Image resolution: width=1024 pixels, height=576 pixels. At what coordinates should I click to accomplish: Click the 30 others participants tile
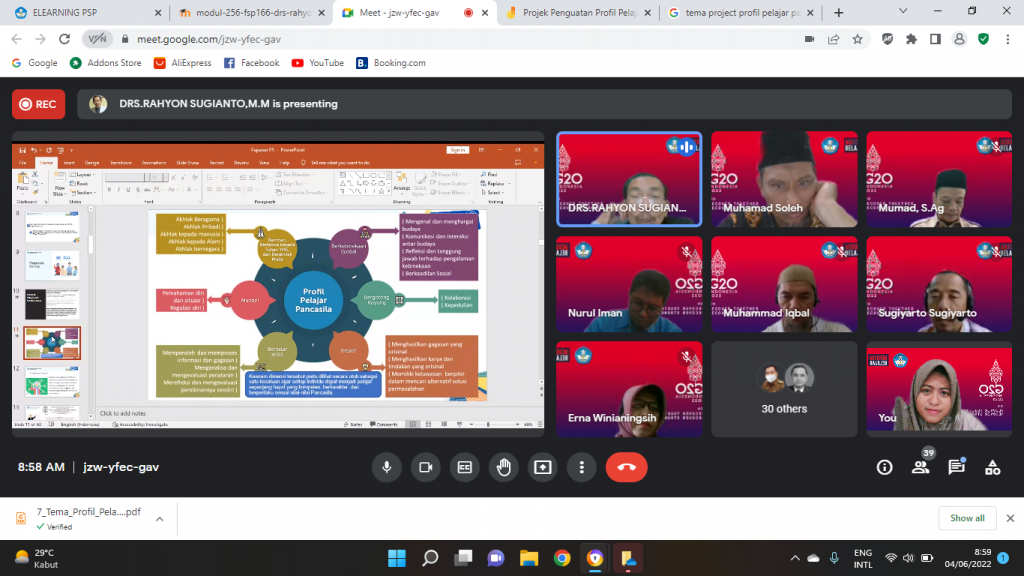tap(783, 388)
